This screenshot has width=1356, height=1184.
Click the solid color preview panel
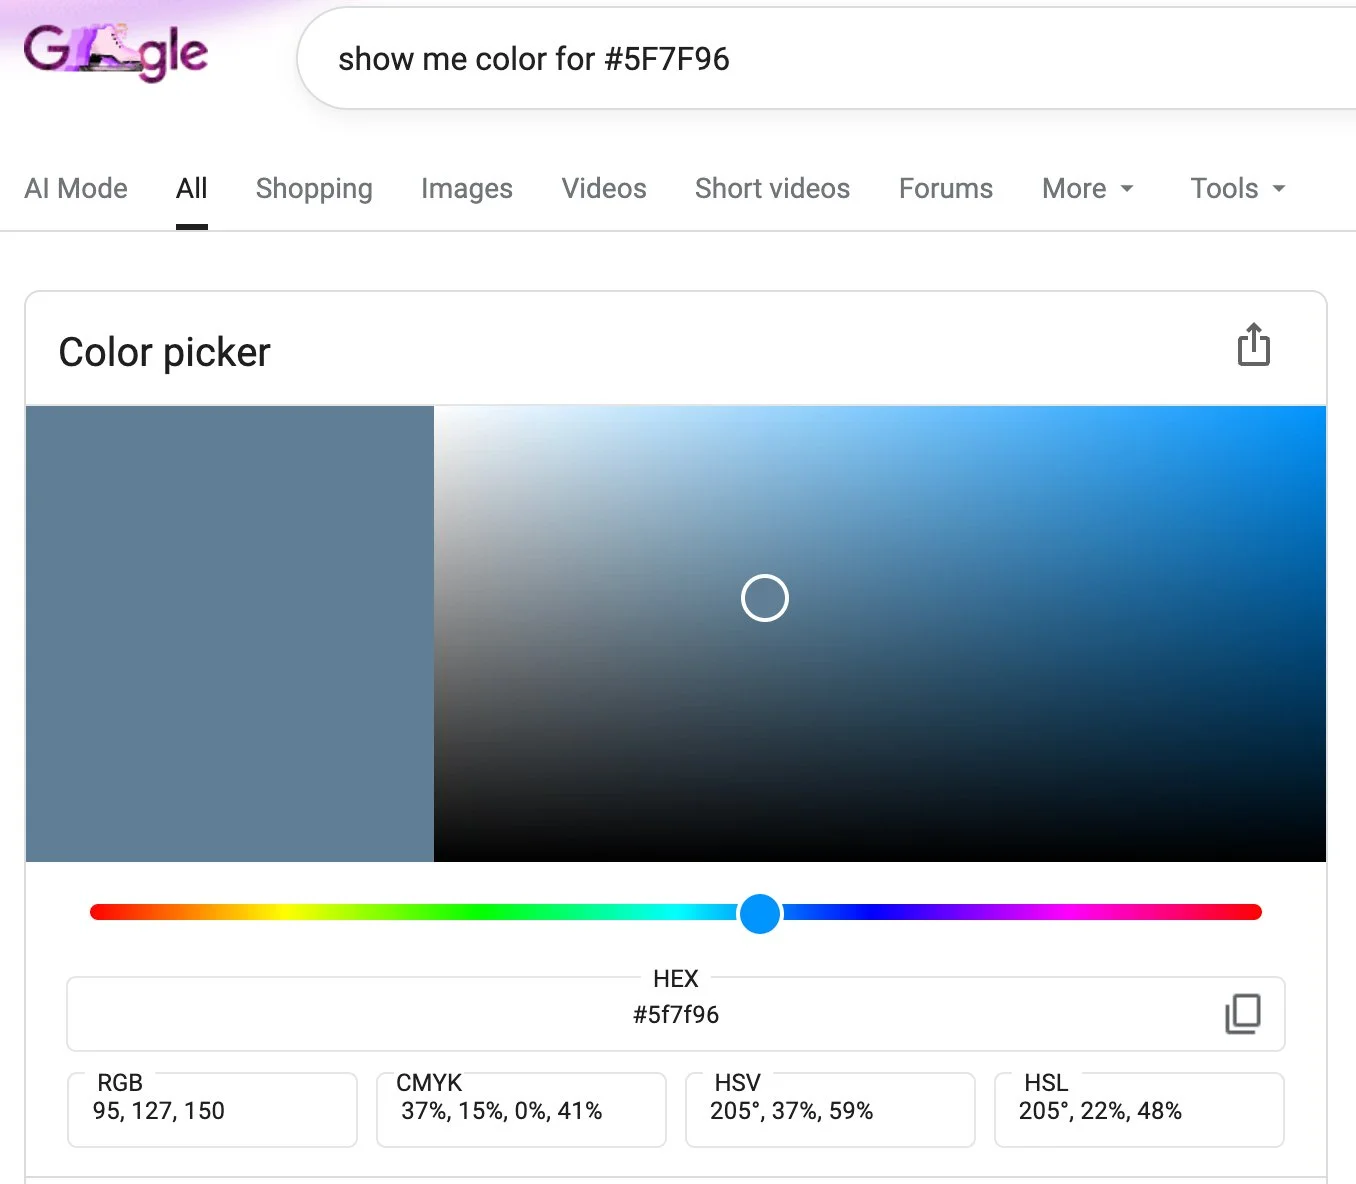pos(229,633)
